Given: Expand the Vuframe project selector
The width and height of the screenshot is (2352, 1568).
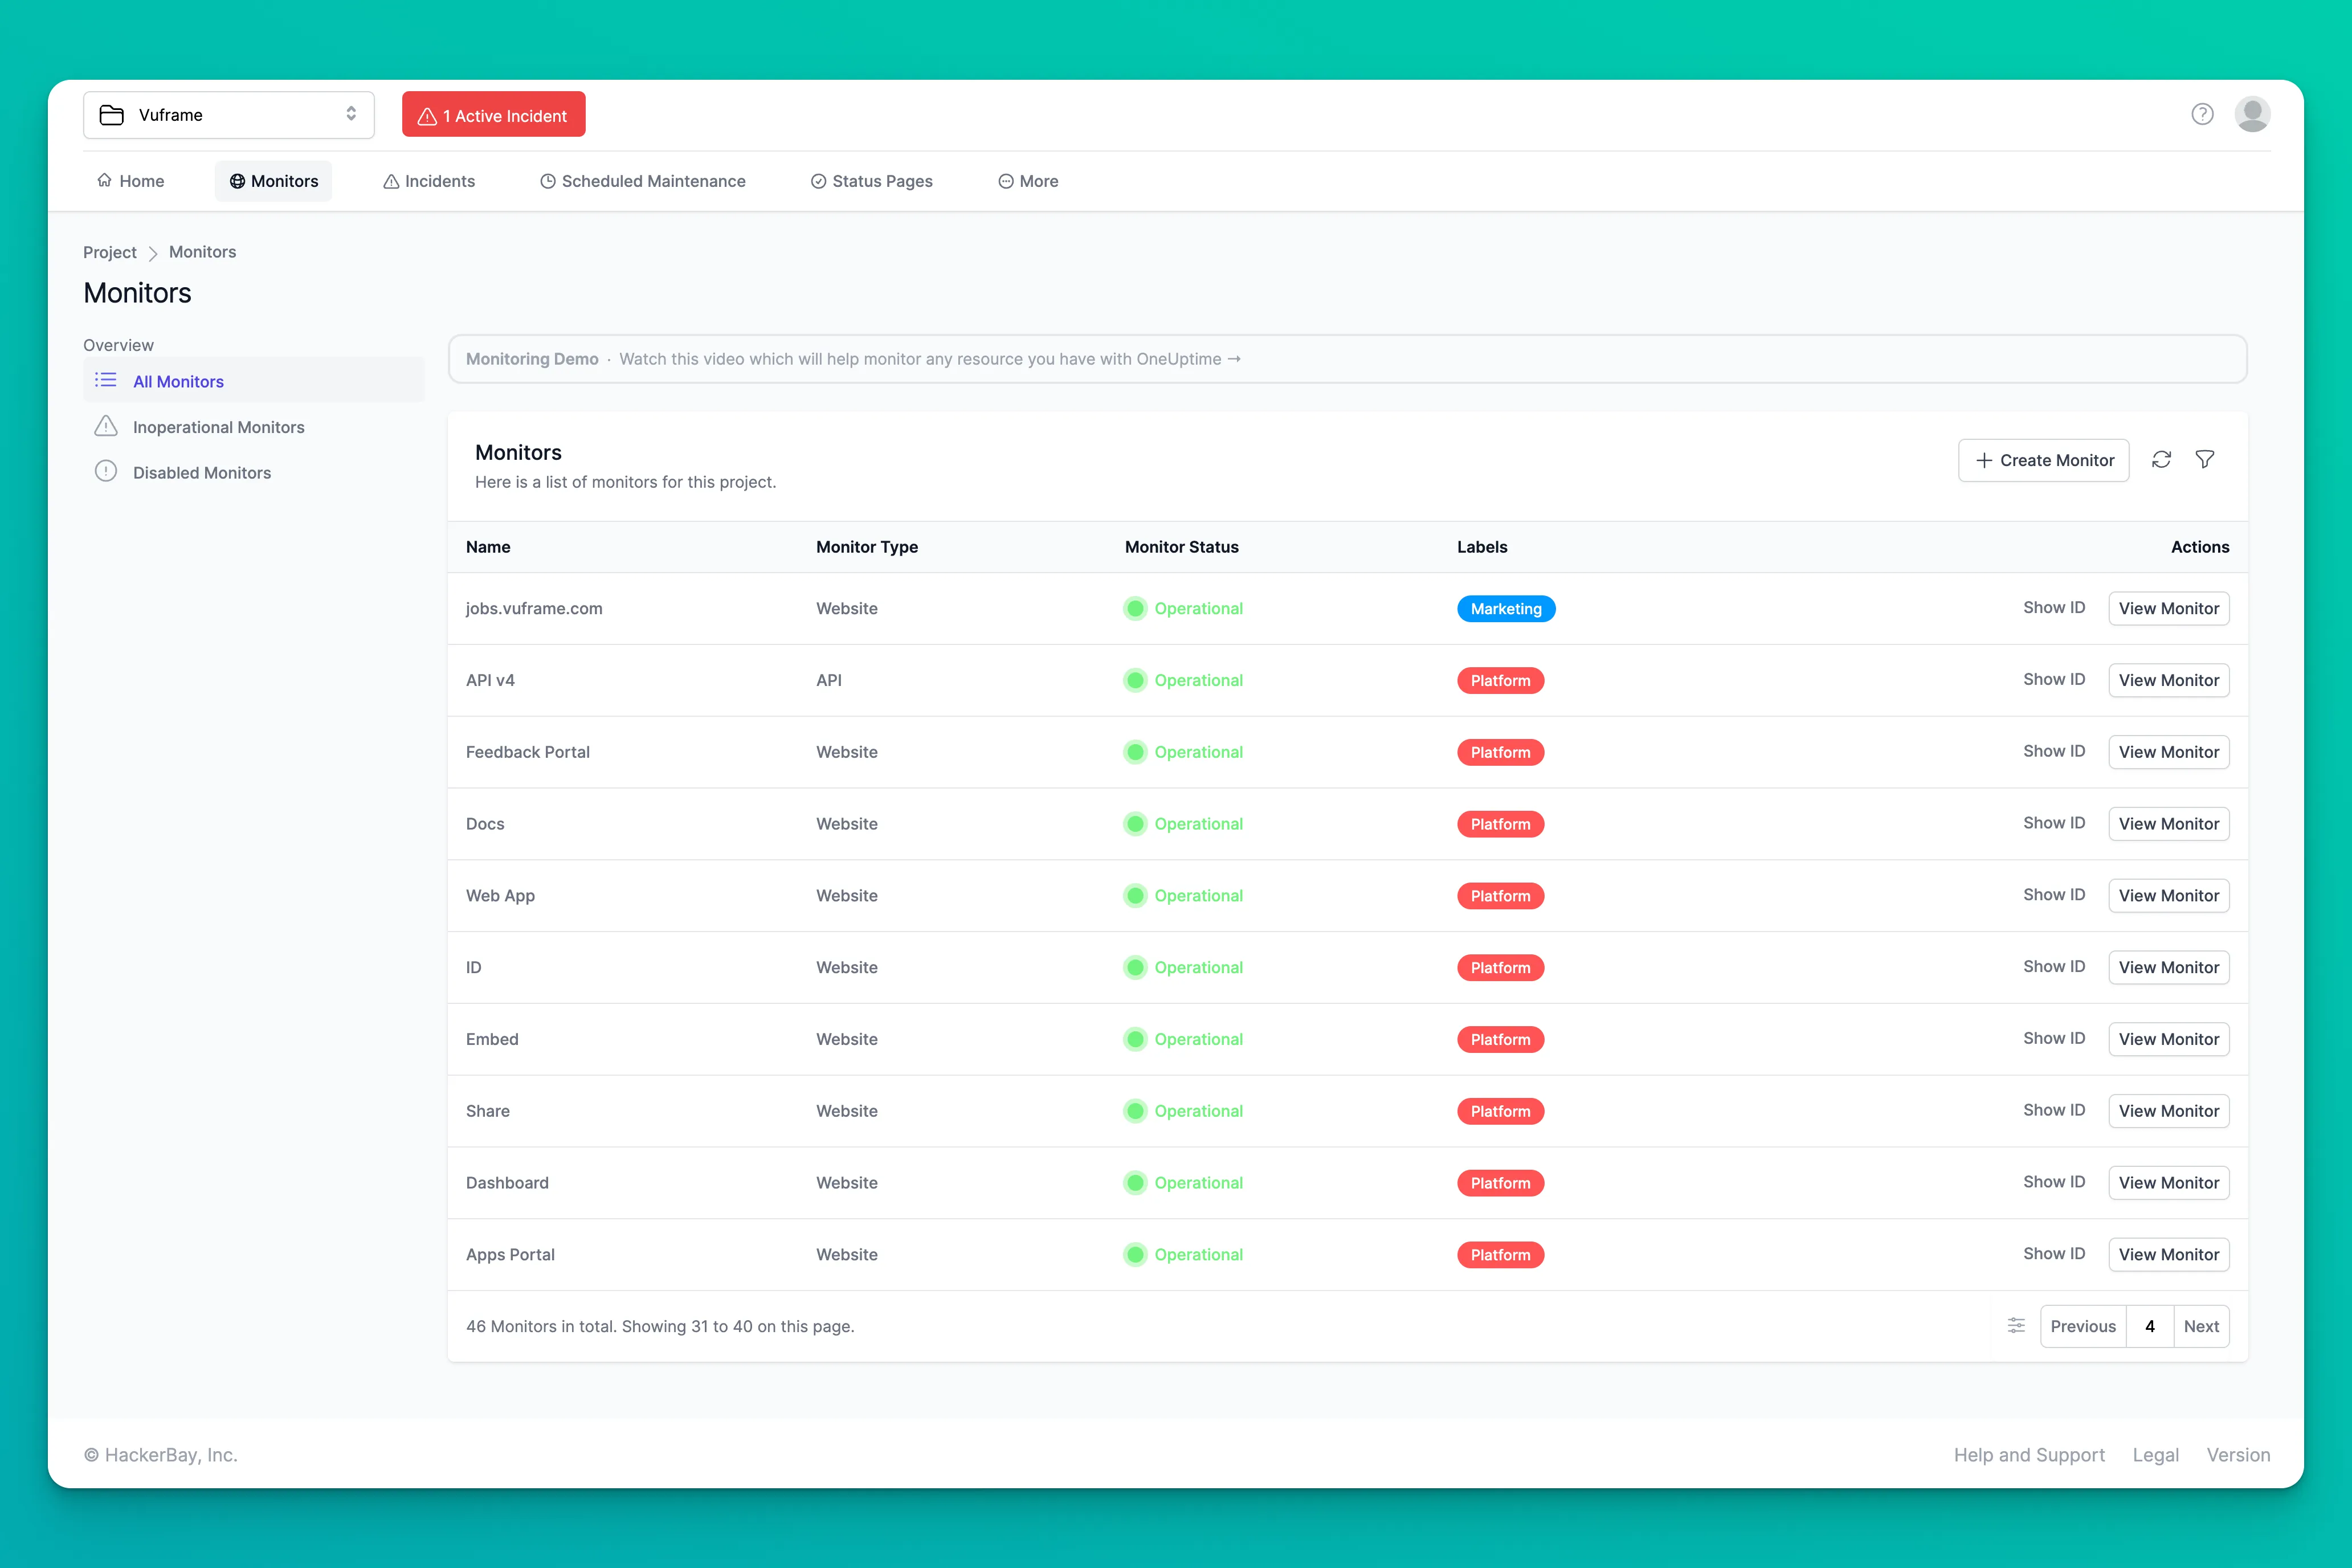Looking at the screenshot, I should [229, 115].
